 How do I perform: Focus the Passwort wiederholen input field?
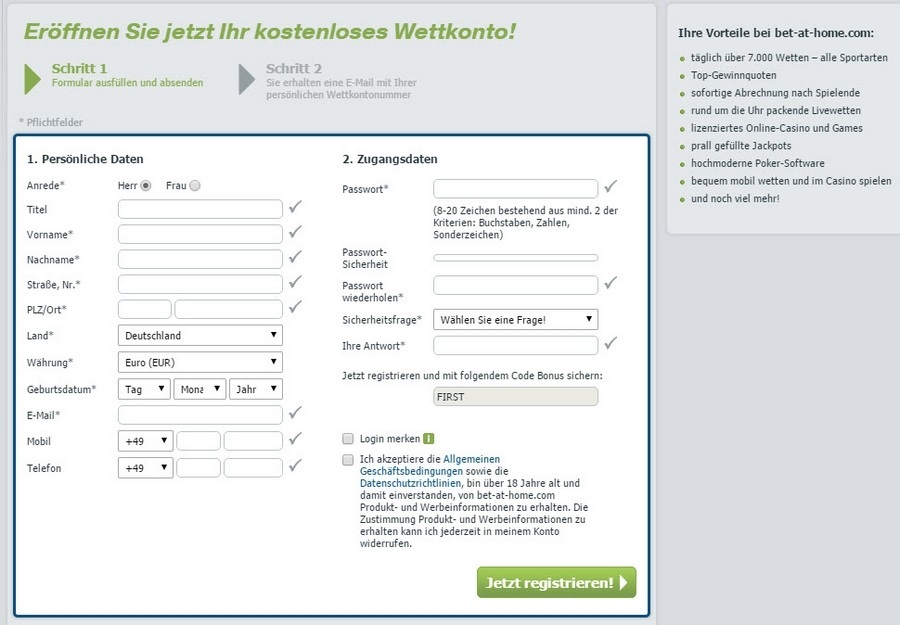point(515,285)
